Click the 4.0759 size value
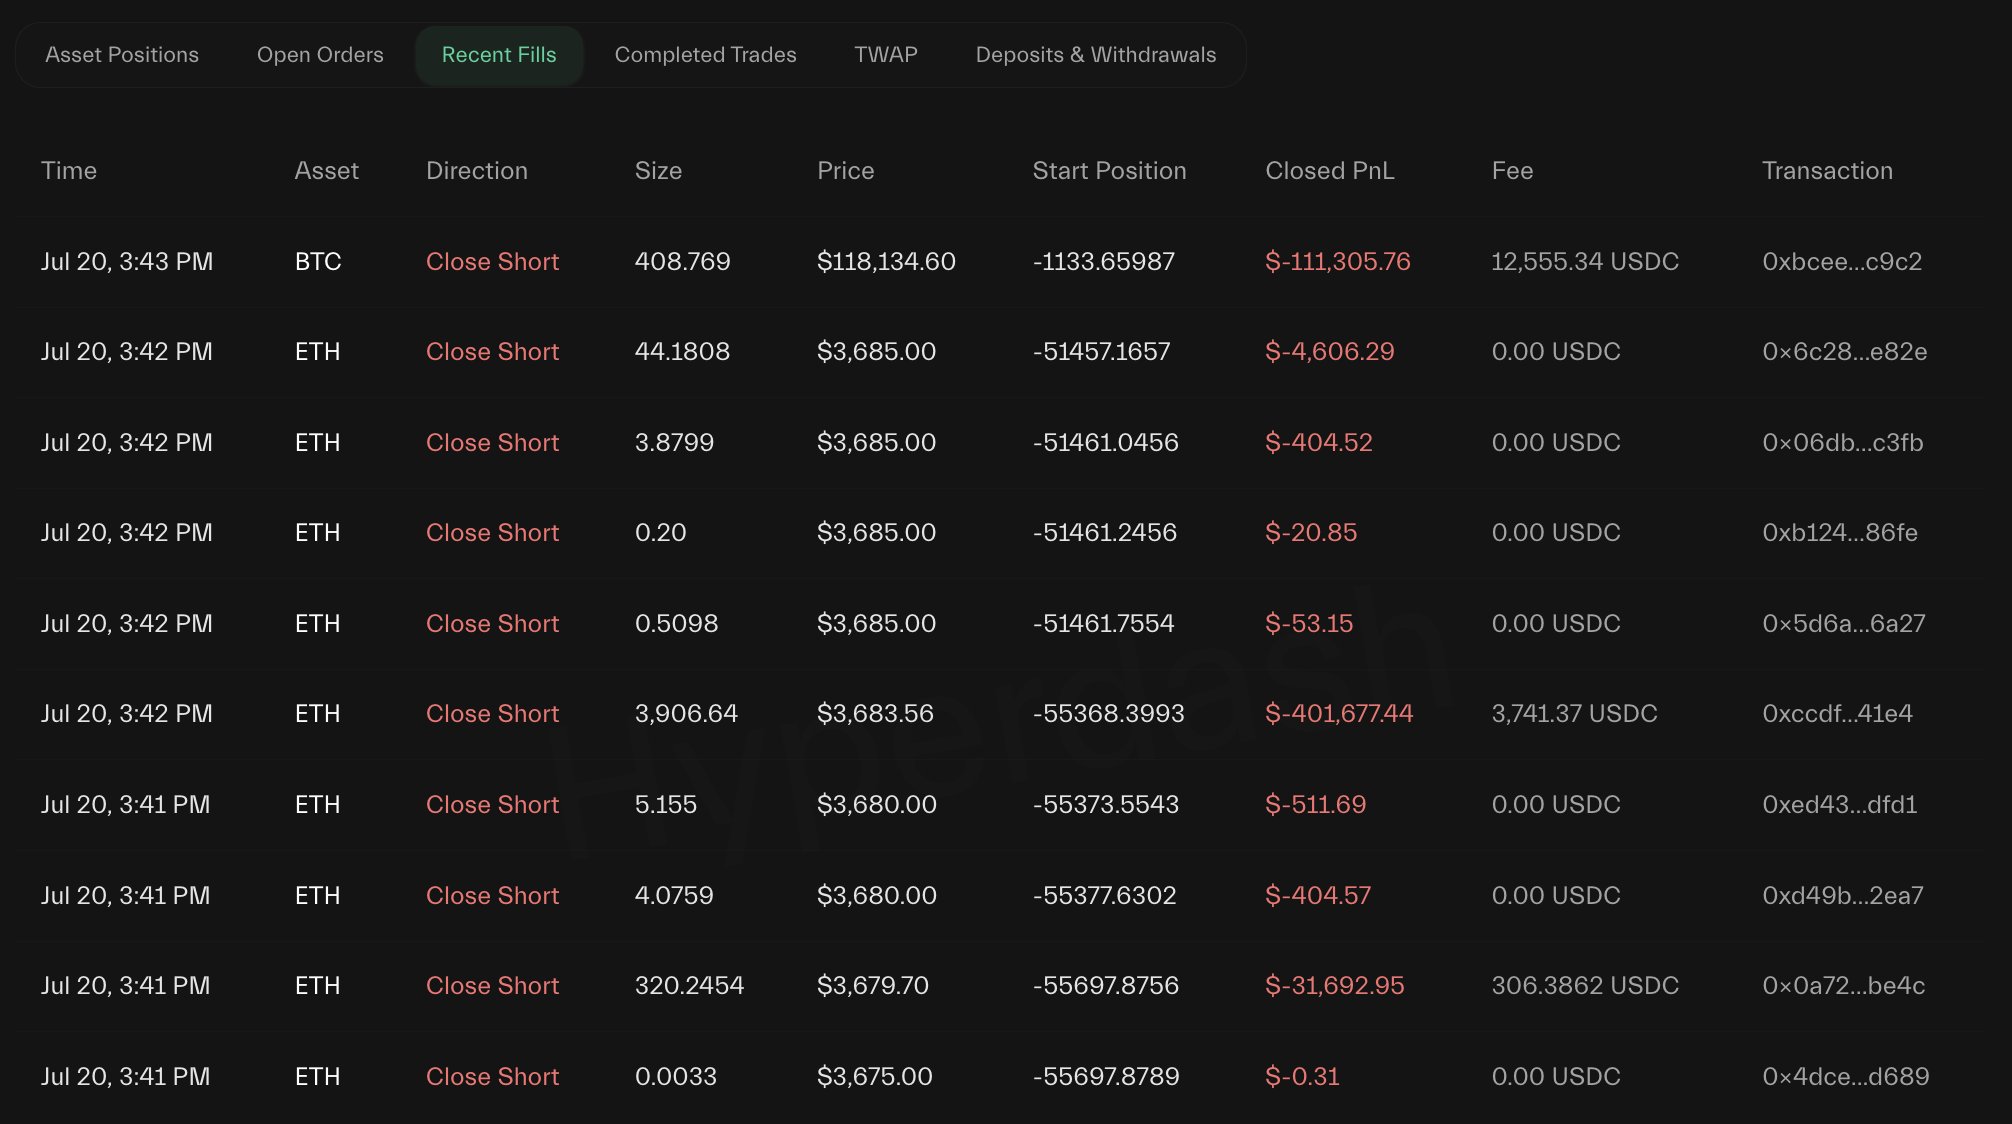Viewport: 2012px width, 1124px height. pos(674,896)
